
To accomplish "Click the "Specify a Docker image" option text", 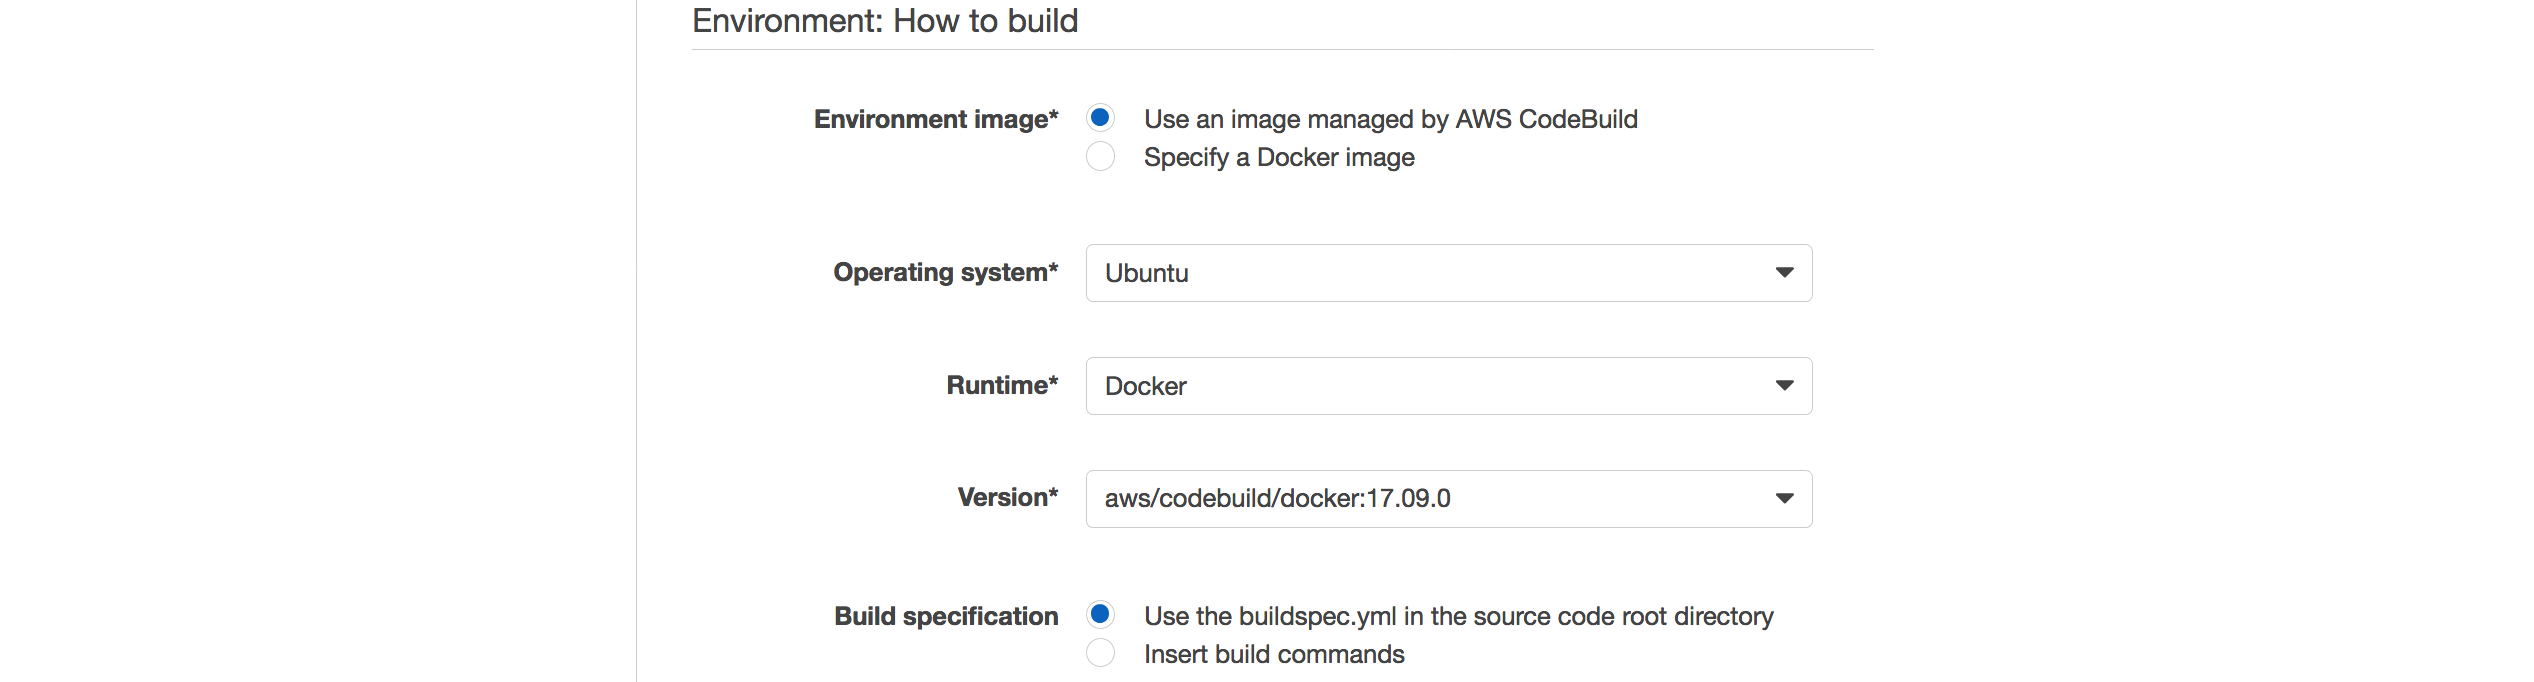I will (x=1279, y=158).
